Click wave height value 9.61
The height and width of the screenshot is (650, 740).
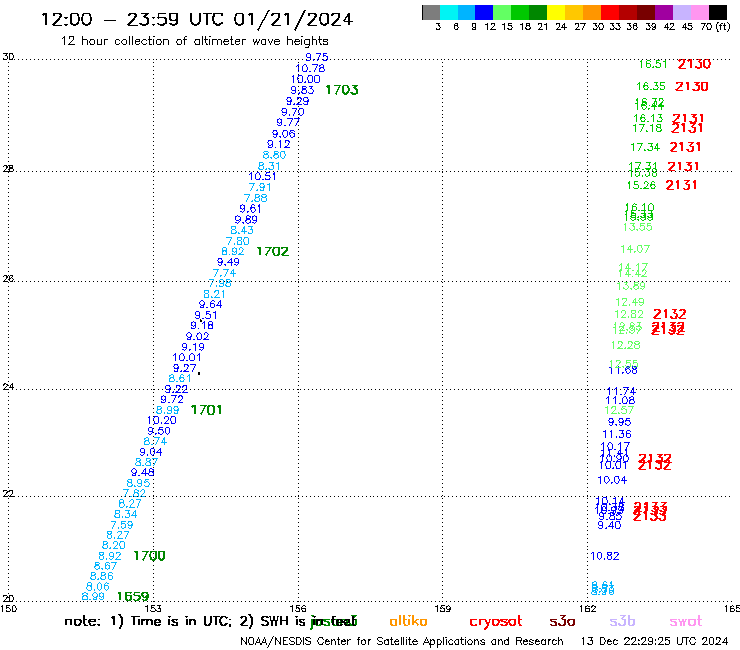click(250, 209)
